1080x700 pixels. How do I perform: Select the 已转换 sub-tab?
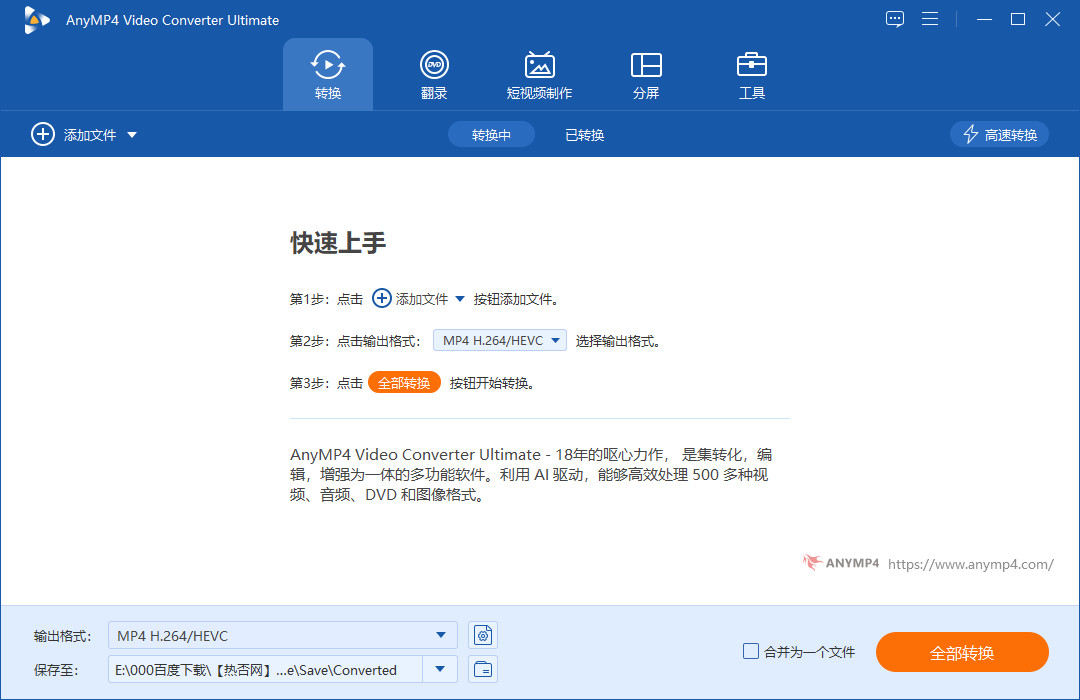click(585, 135)
